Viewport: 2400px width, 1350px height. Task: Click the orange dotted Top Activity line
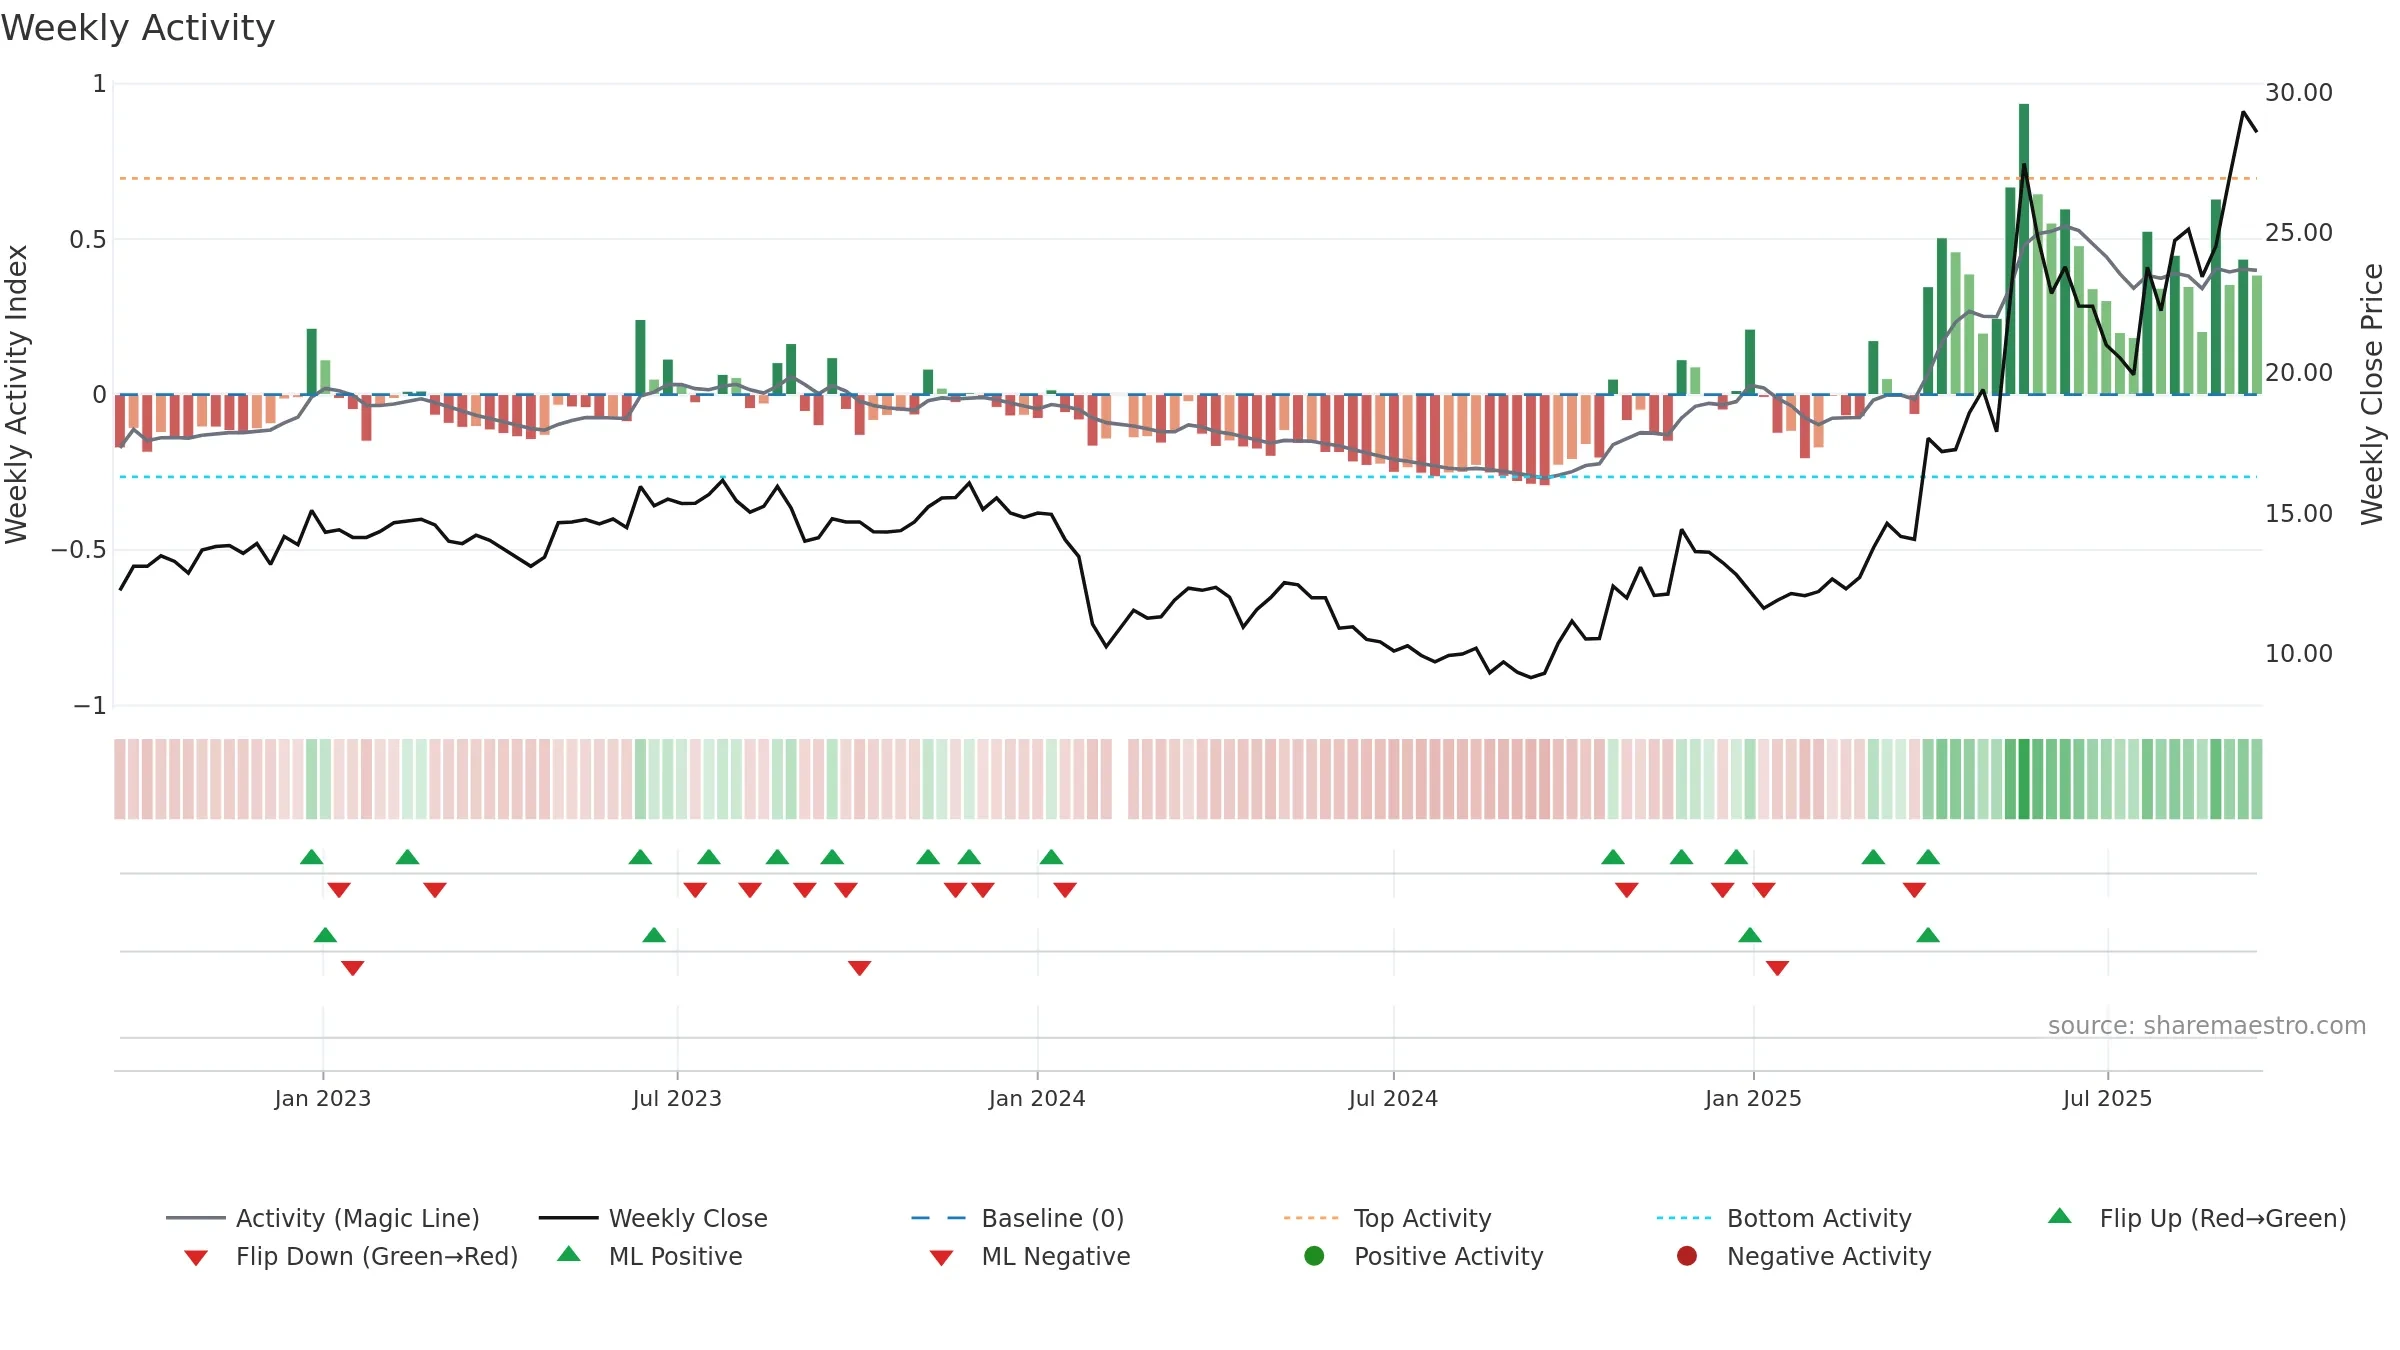pos(1188,178)
